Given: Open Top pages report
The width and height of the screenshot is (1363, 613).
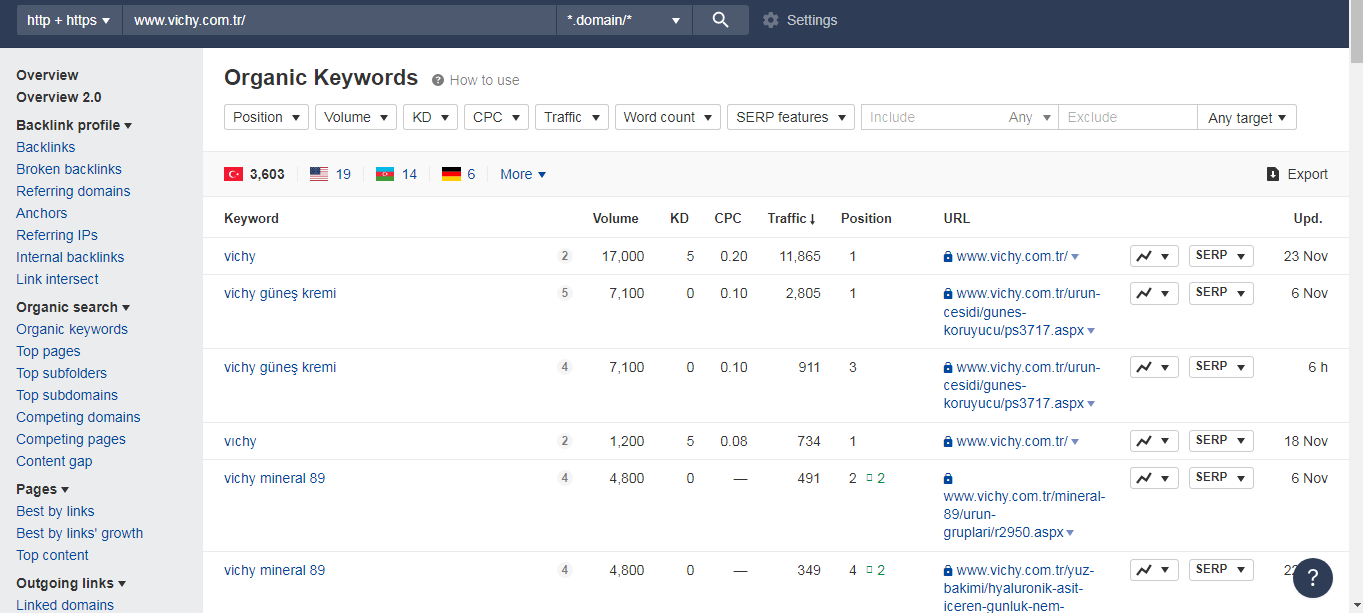Looking at the screenshot, I should tap(48, 351).
